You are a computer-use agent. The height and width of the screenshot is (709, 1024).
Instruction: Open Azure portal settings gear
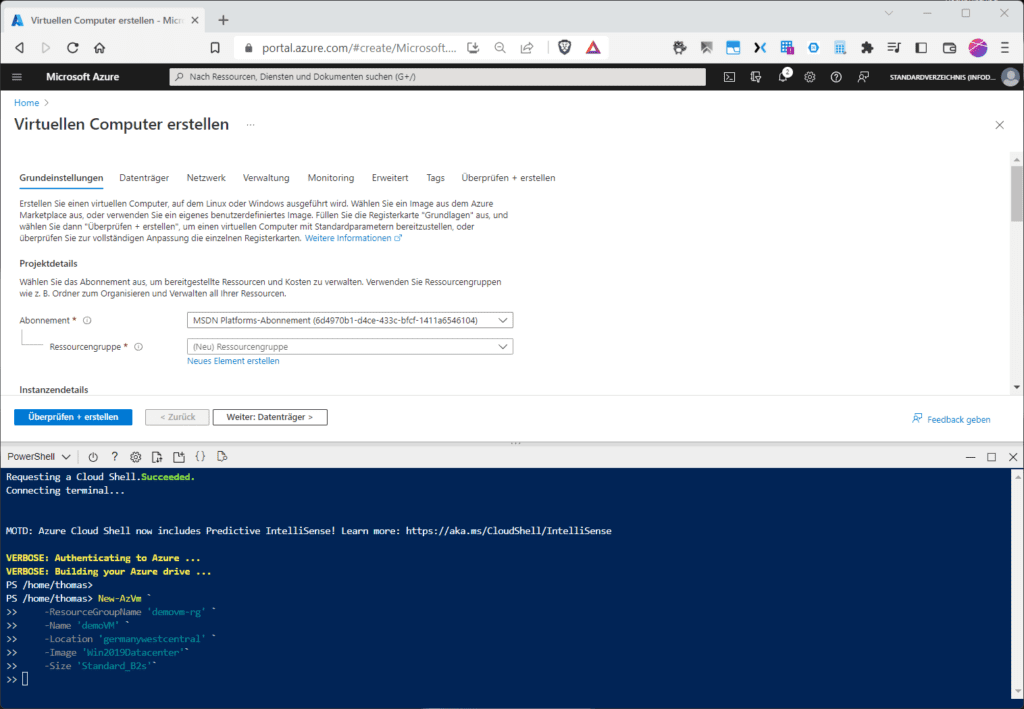(x=810, y=77)
